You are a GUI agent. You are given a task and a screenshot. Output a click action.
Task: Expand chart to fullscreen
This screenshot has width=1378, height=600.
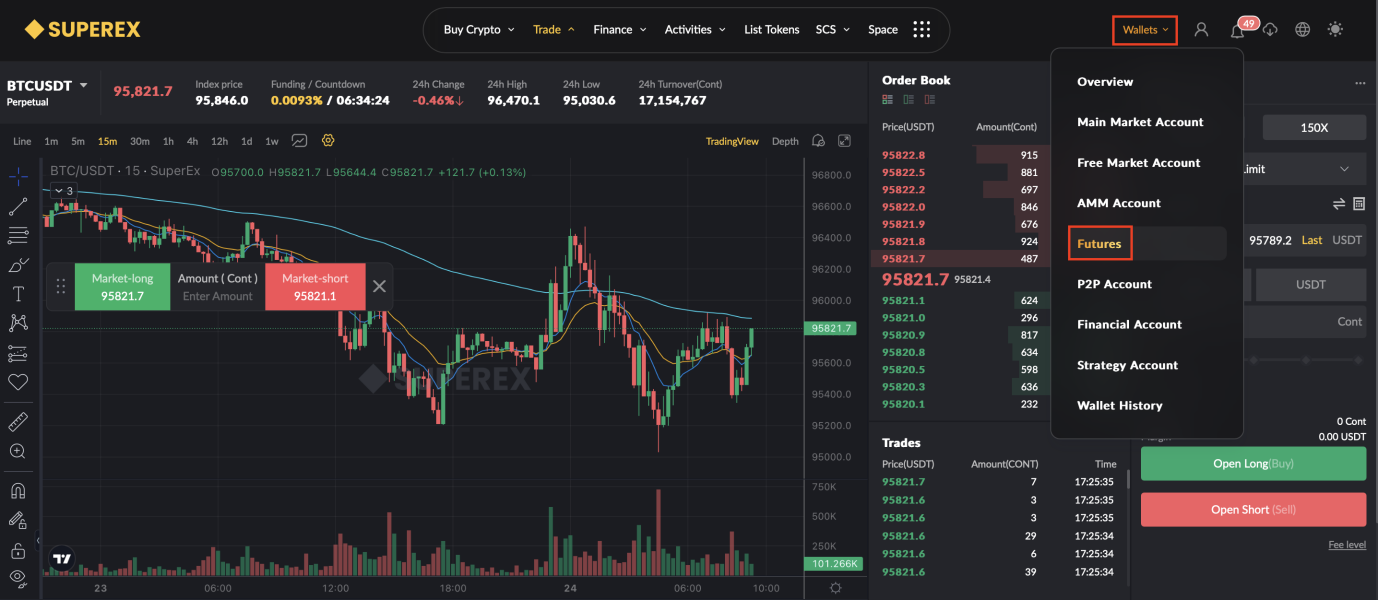click(845, 141)
